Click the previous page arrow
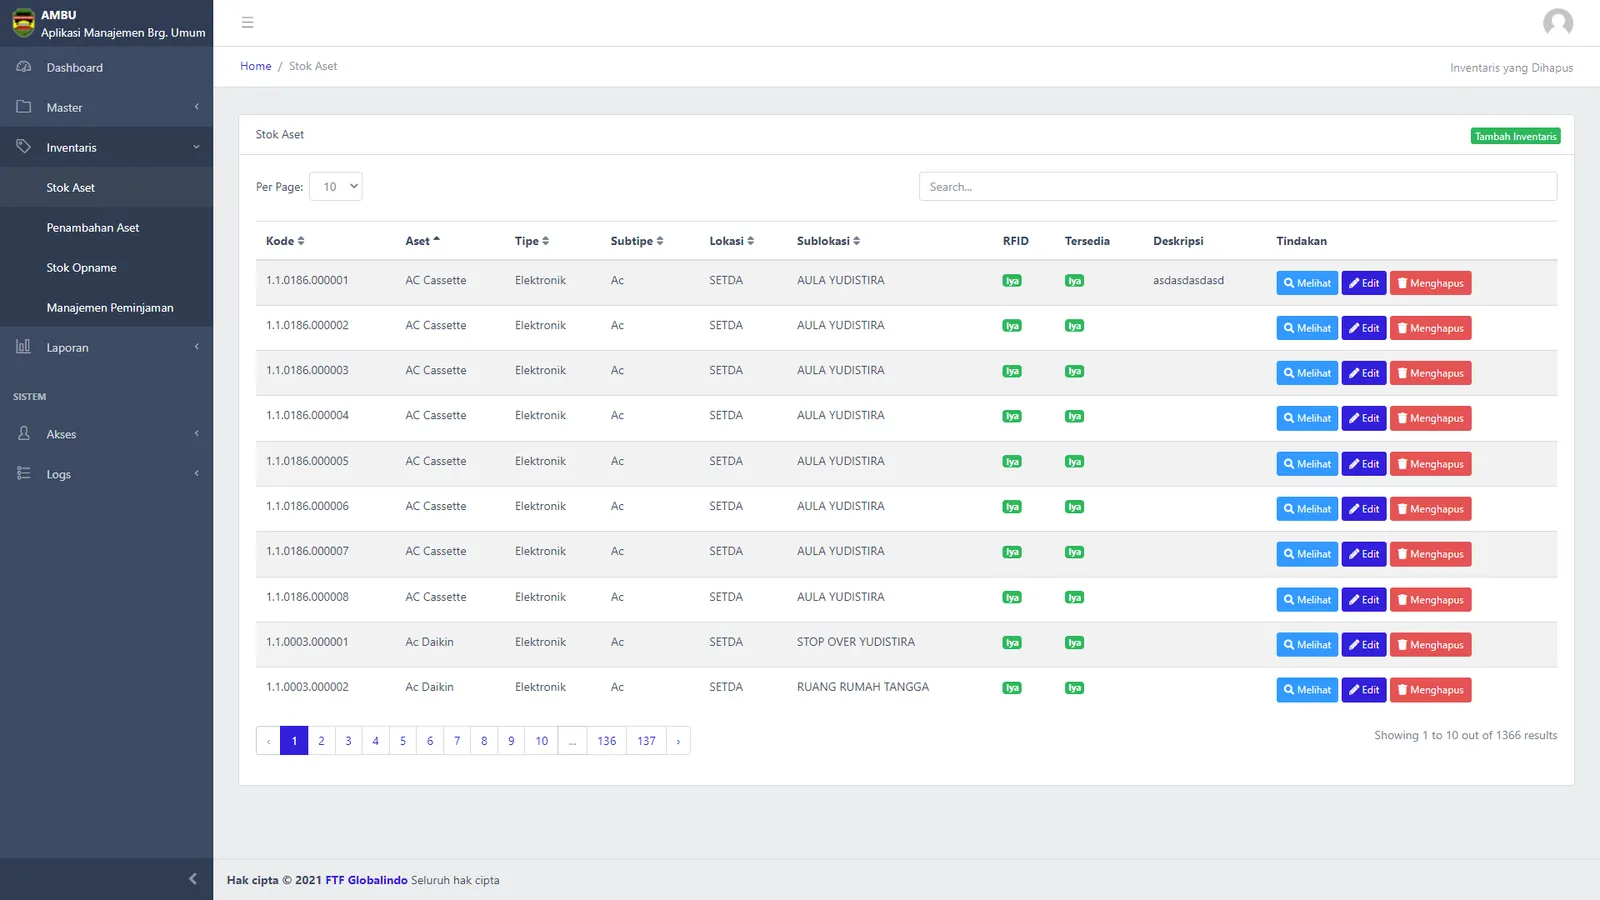This screenshot has height=900, width=1600. pos(268,741)
